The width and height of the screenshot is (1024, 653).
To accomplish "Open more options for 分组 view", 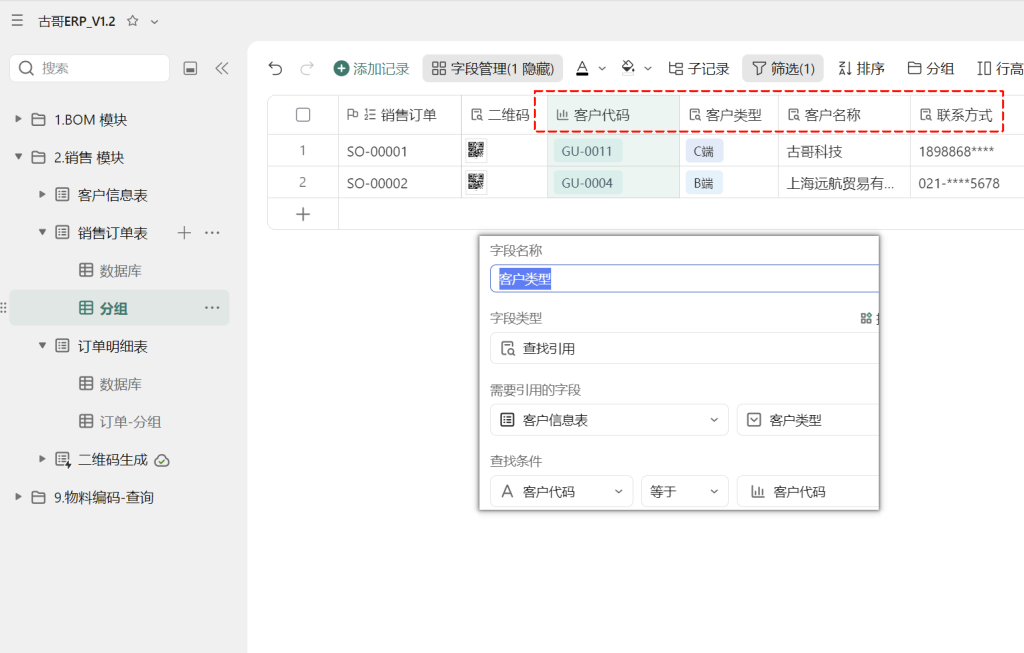I will pos(212,308).
